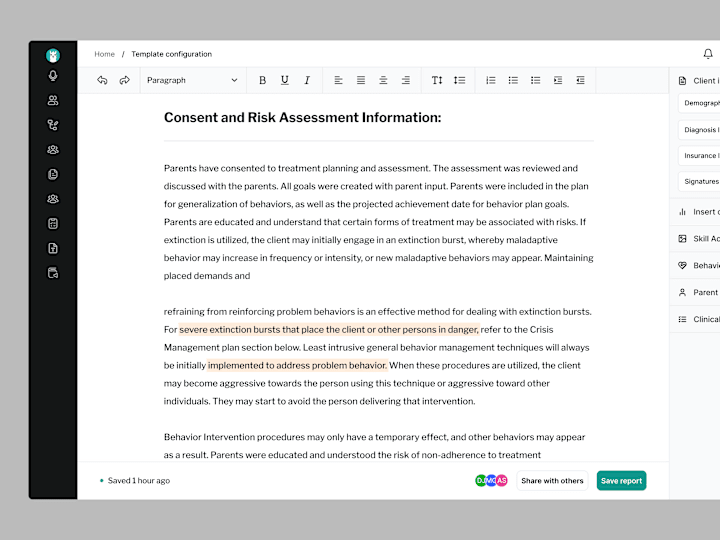The width and height of the screenshot is (720, 540).
Task: Click highlighted text 'implemented to address problem behavior'
Action: [x=297, y=366]
